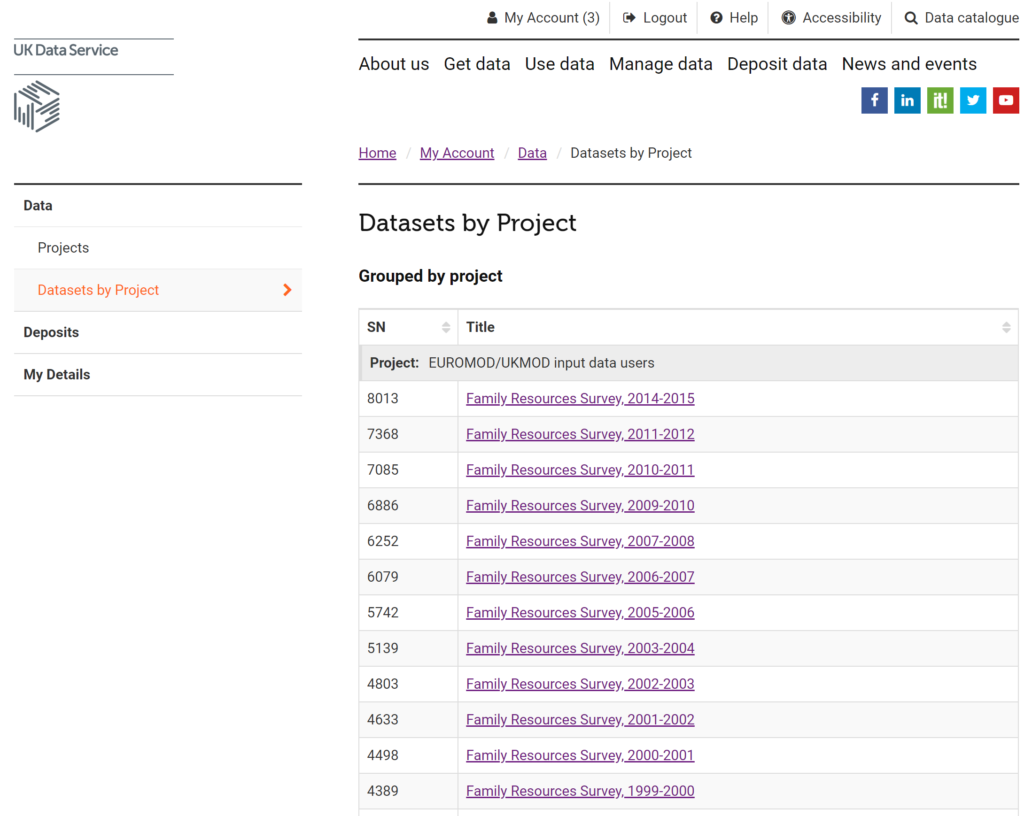Click the green 'it!' social icon

940,100
